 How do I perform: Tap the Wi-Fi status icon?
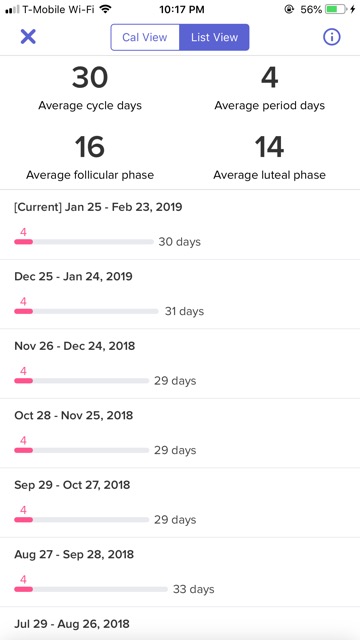tap(106, 9)
